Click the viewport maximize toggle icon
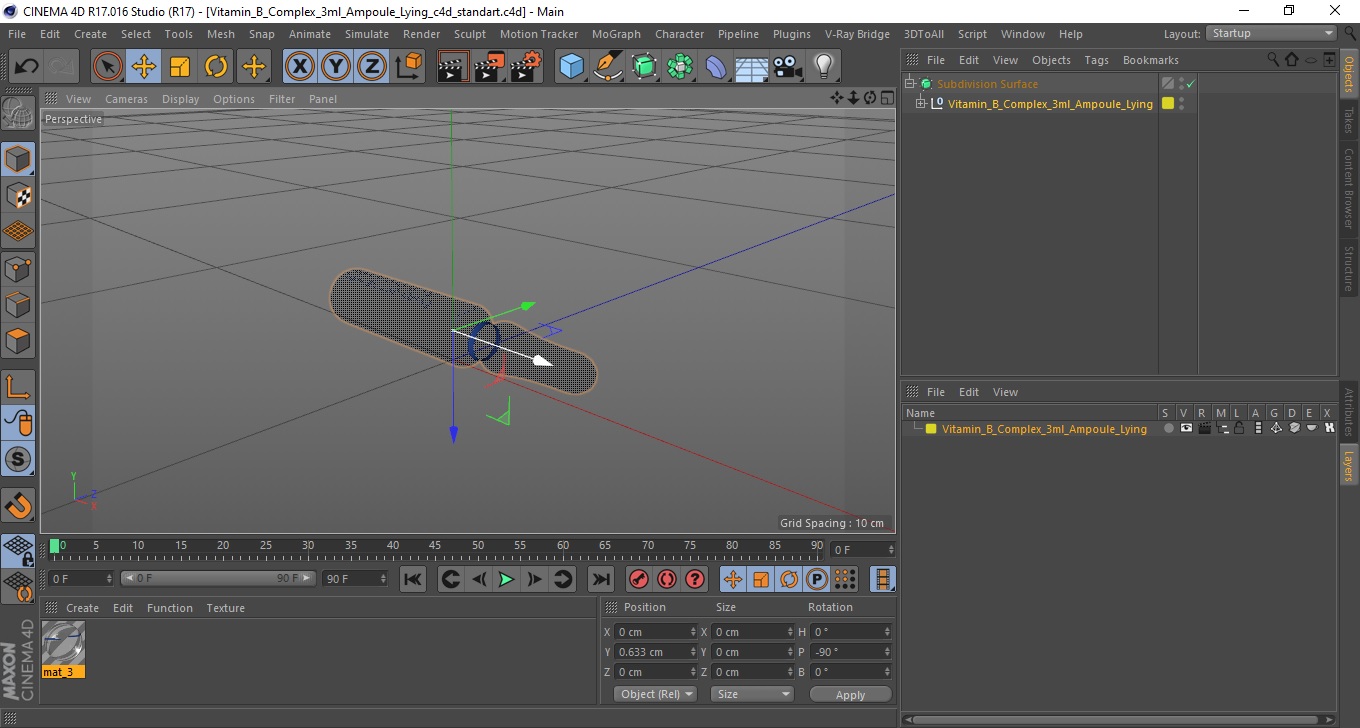Viewport: 1360px width, 728px height. [x=887, y=98]
